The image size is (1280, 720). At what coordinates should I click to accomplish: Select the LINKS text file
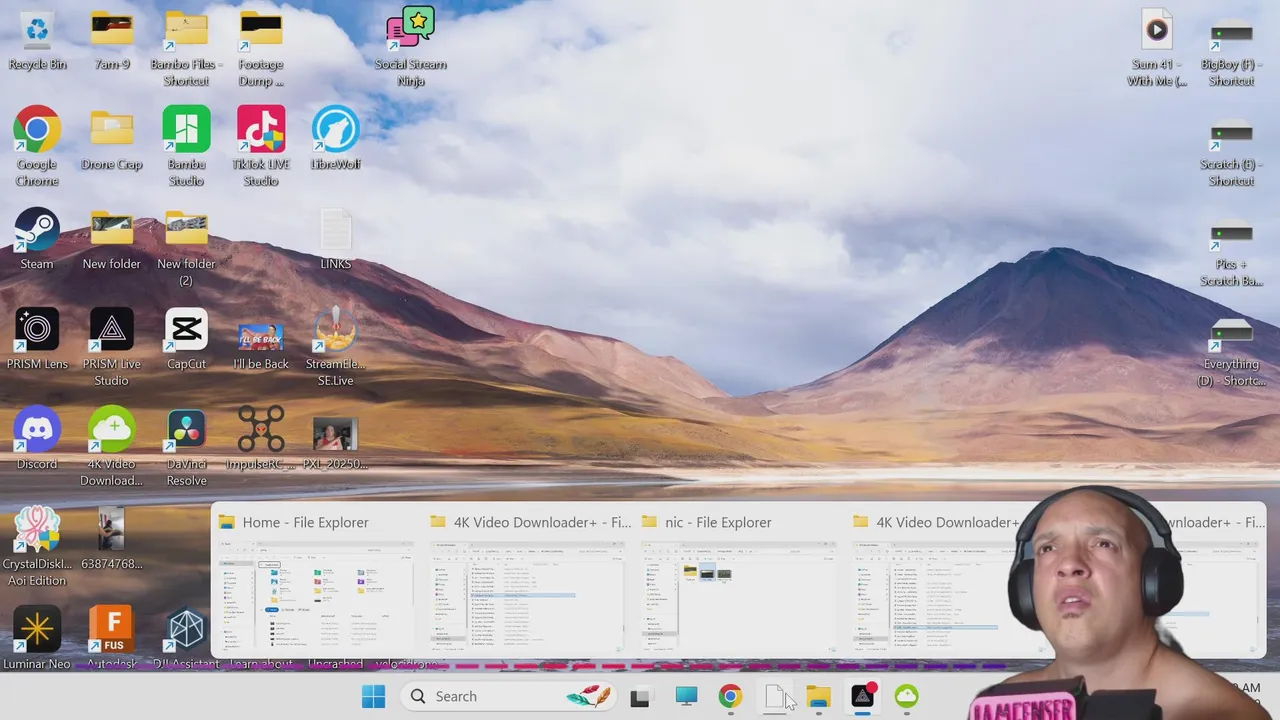pyautogui.click(x=336, y=239)
